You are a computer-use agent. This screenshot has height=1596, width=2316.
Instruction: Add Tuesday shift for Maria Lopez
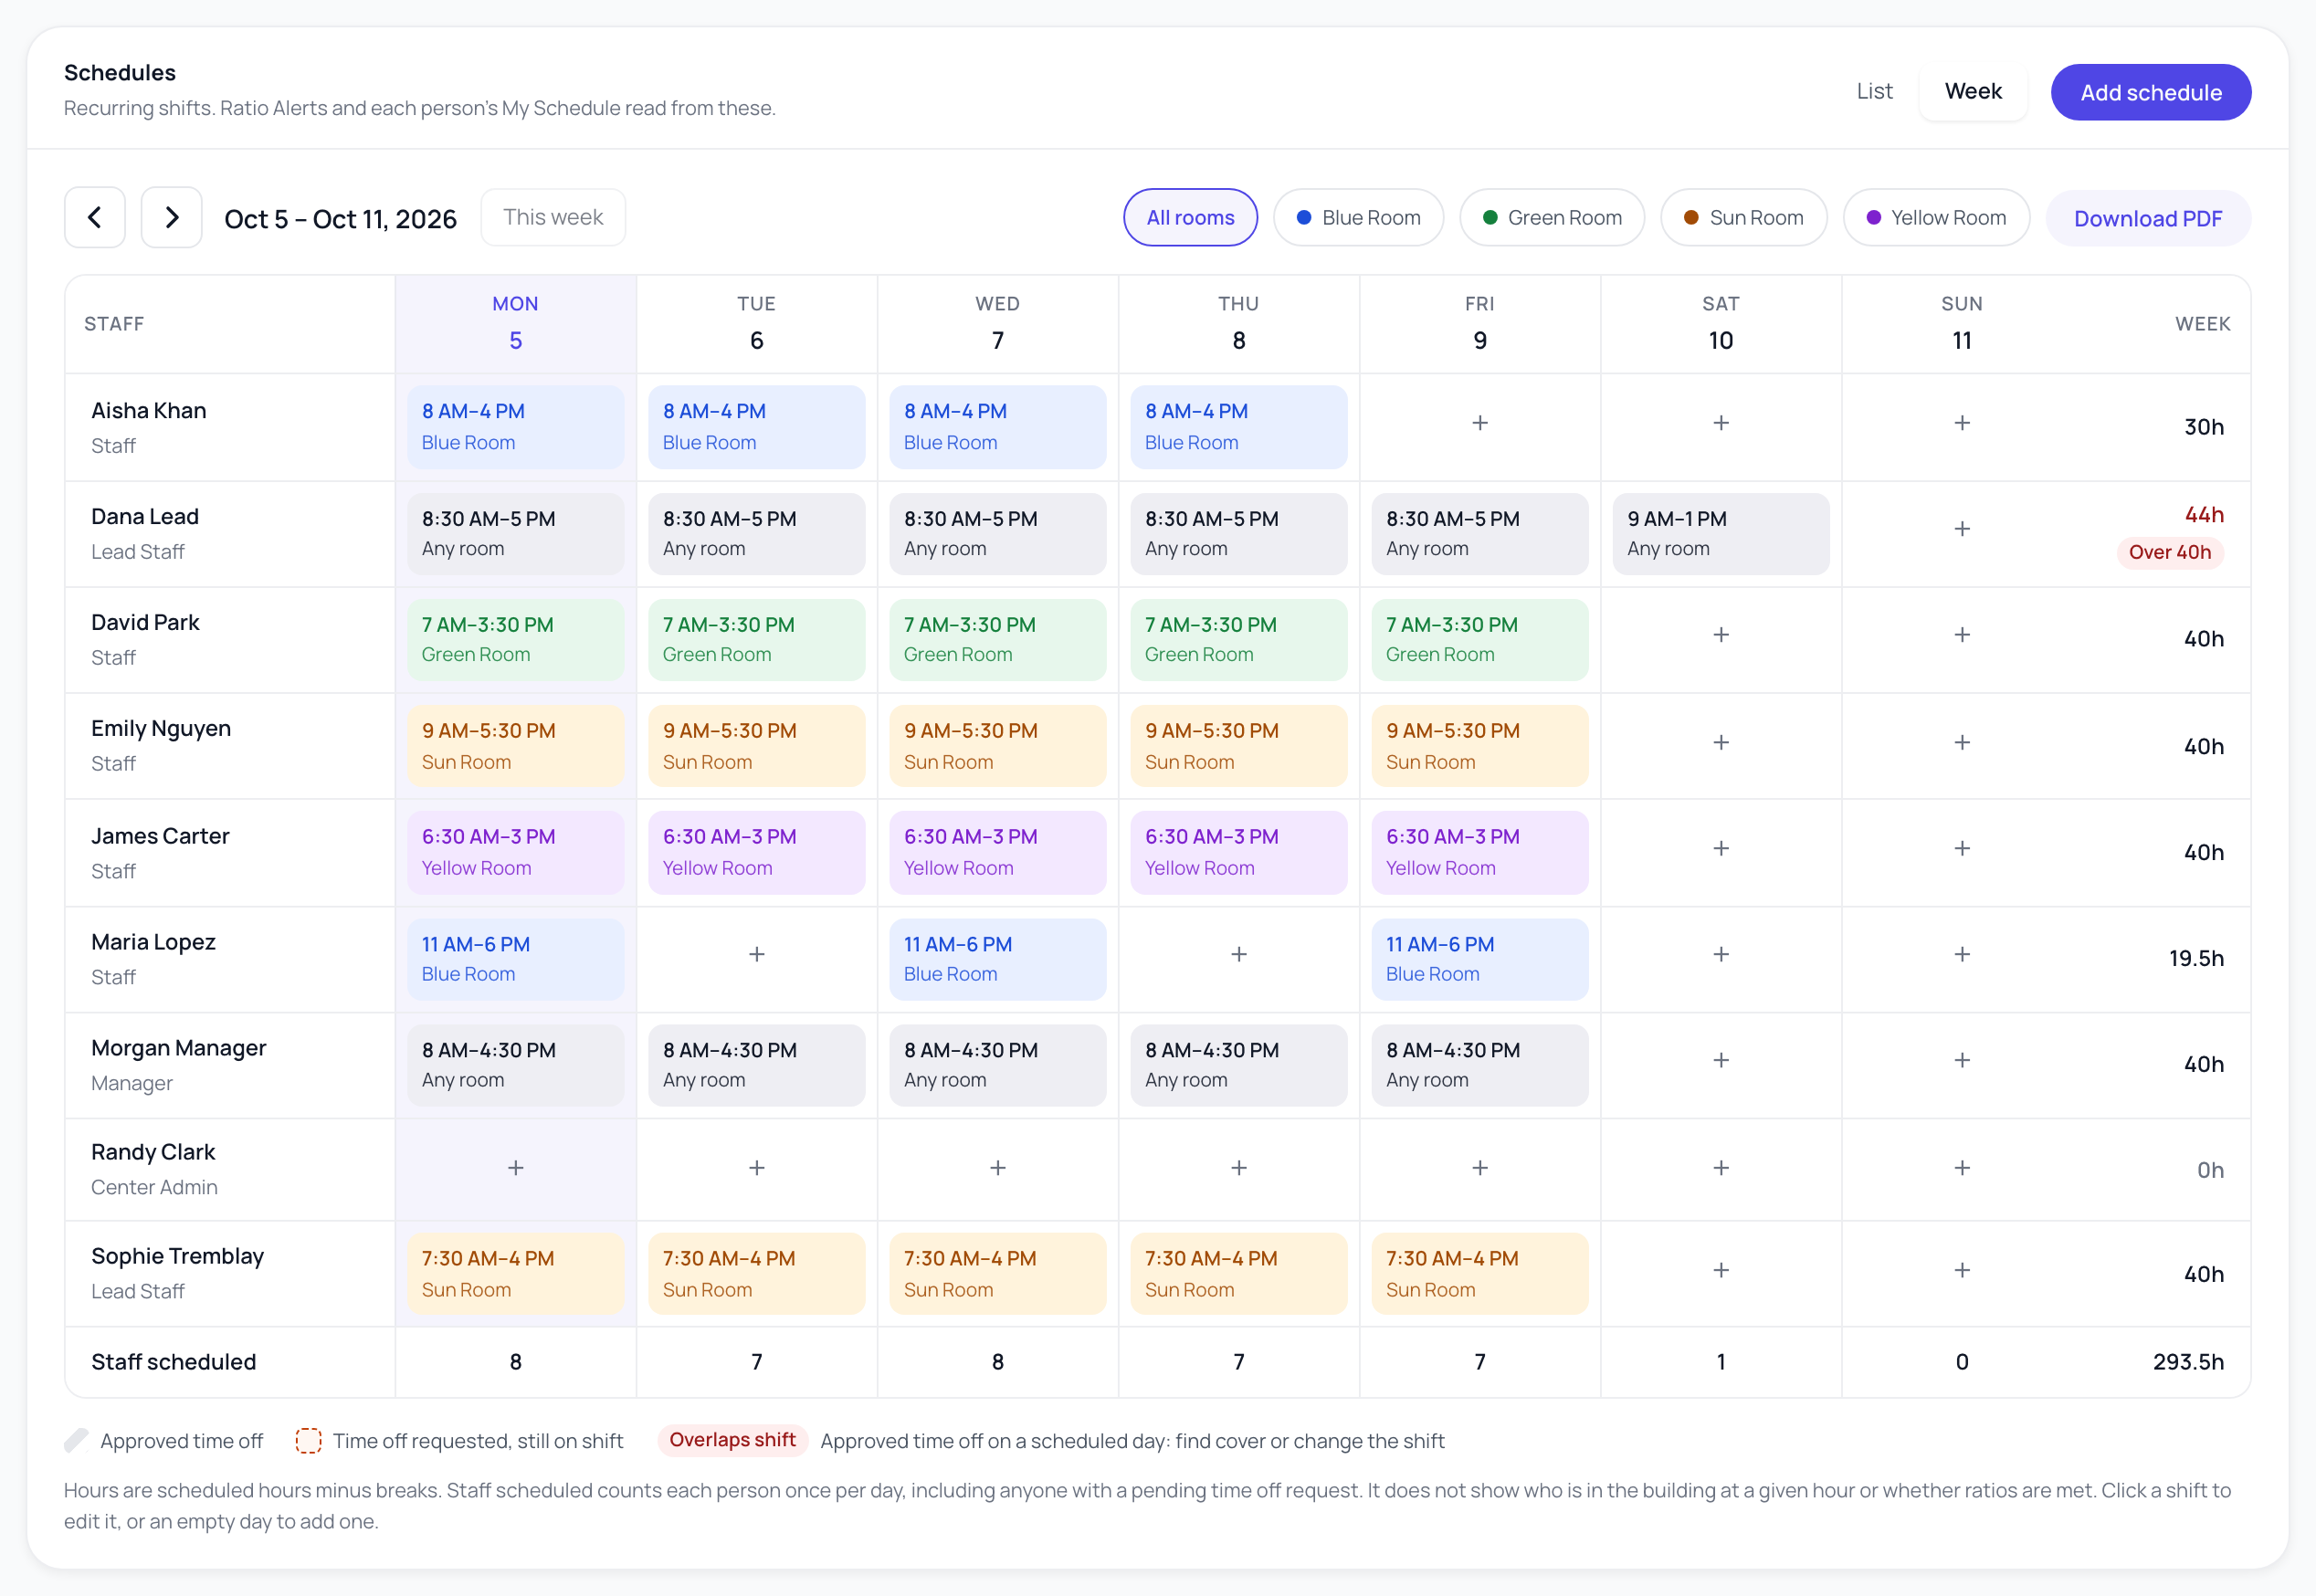click(757, 954)
